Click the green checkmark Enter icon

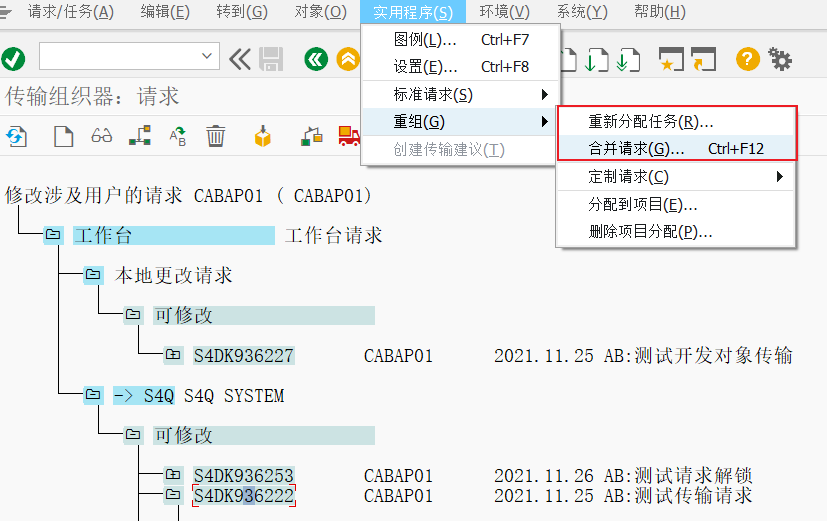click(13, 59)
